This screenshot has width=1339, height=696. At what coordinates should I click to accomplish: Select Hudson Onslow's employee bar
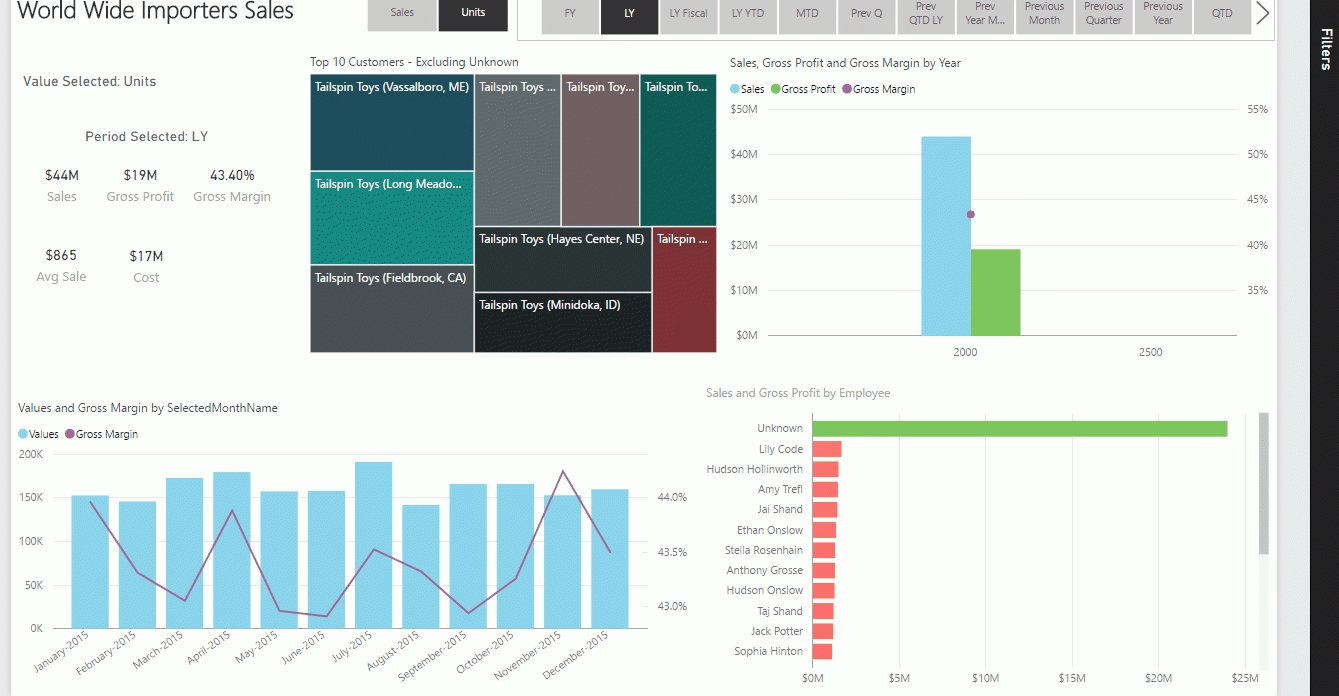point(823,590)
